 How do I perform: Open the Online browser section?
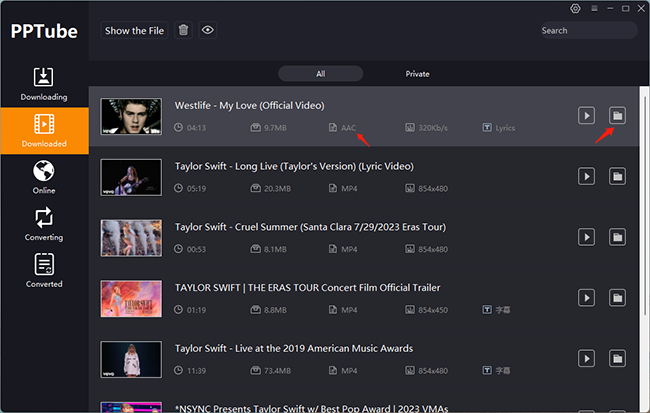point(44,177)
